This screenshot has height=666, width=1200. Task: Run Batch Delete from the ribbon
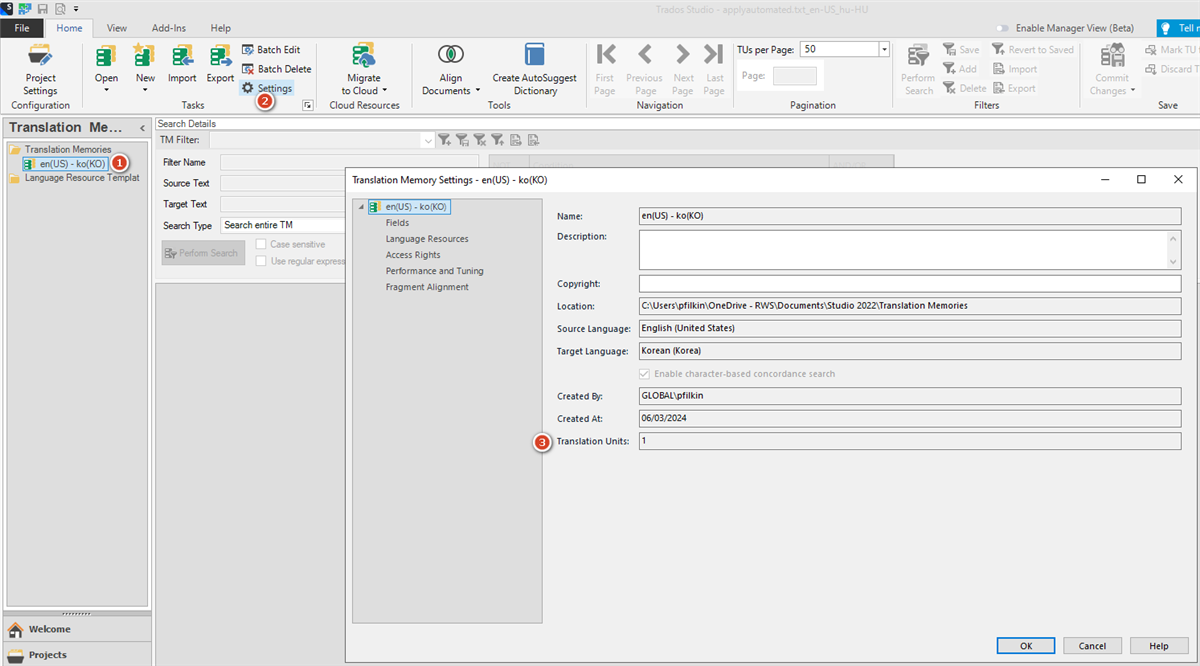coord(277,69)
